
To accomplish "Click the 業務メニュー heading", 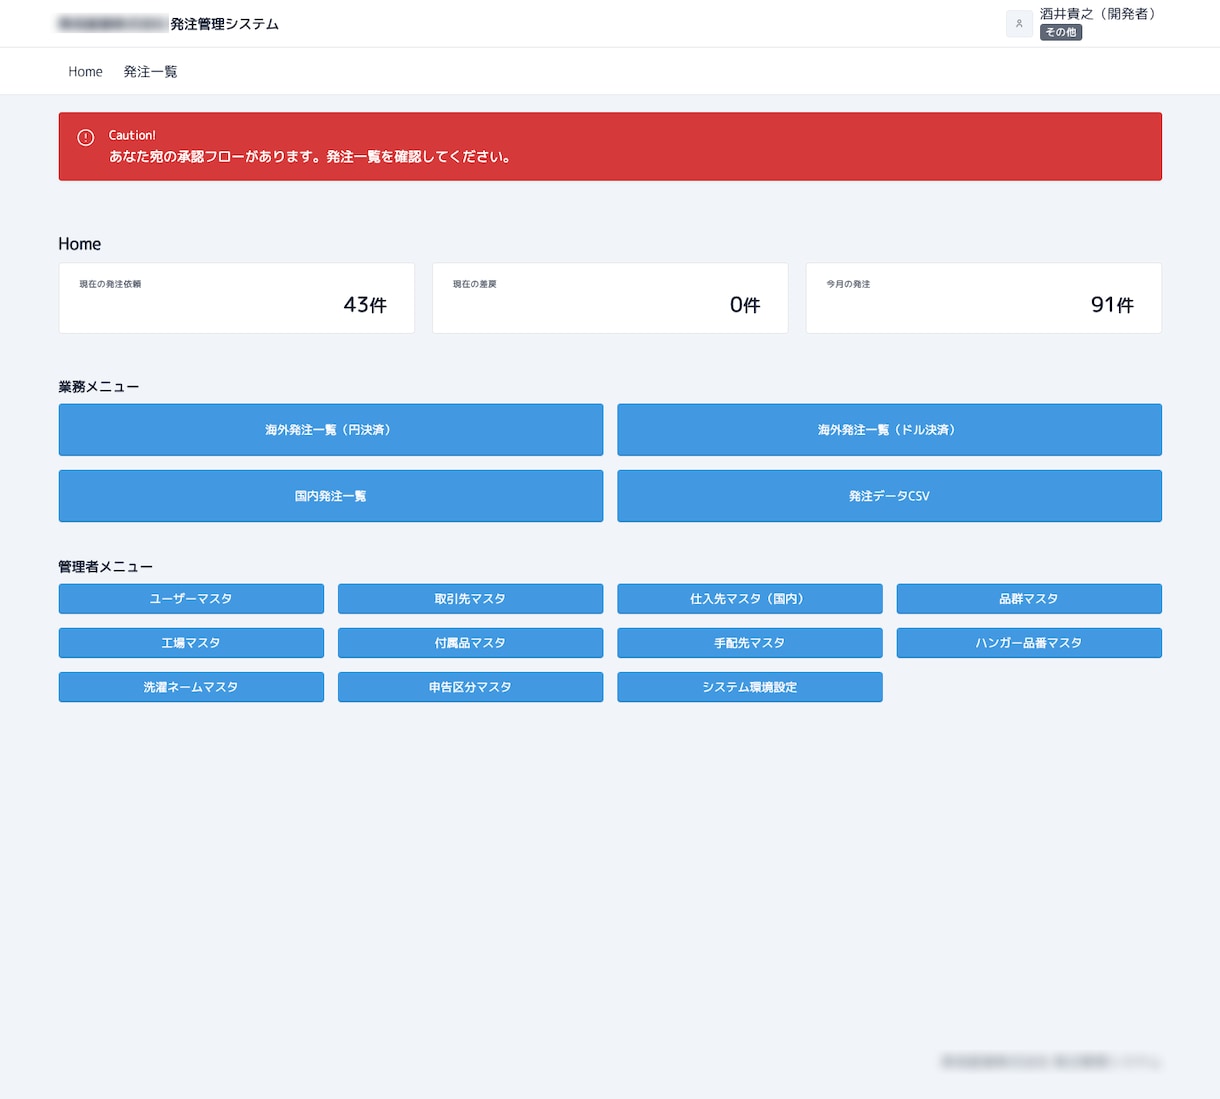I will [99, 387].
